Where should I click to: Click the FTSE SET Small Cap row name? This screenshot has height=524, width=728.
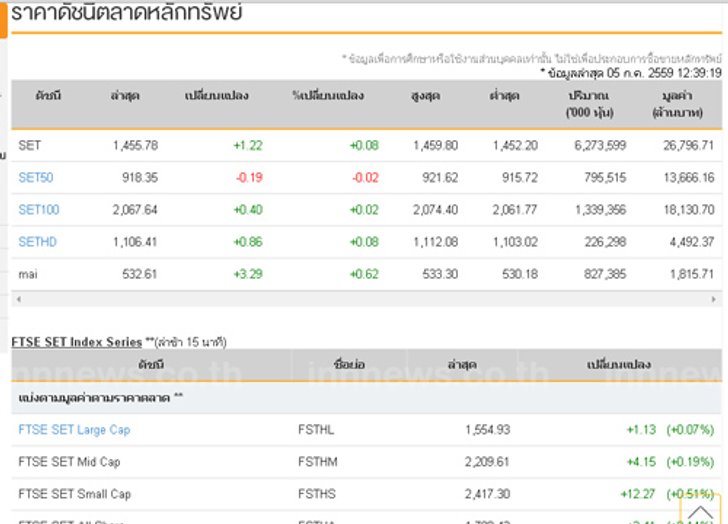pos(74,494)
